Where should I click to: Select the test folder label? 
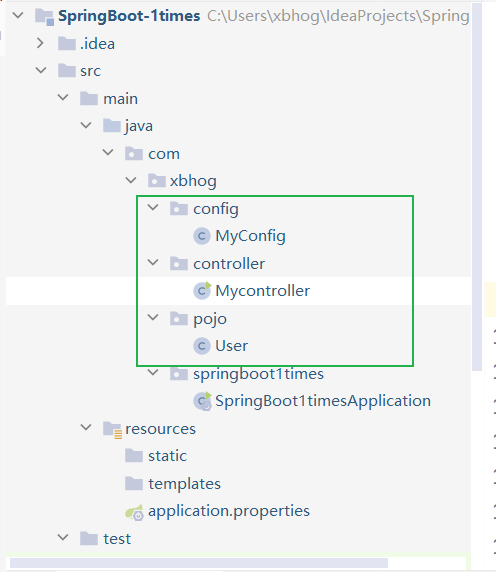pyautogui.click(x=117, y=539)
